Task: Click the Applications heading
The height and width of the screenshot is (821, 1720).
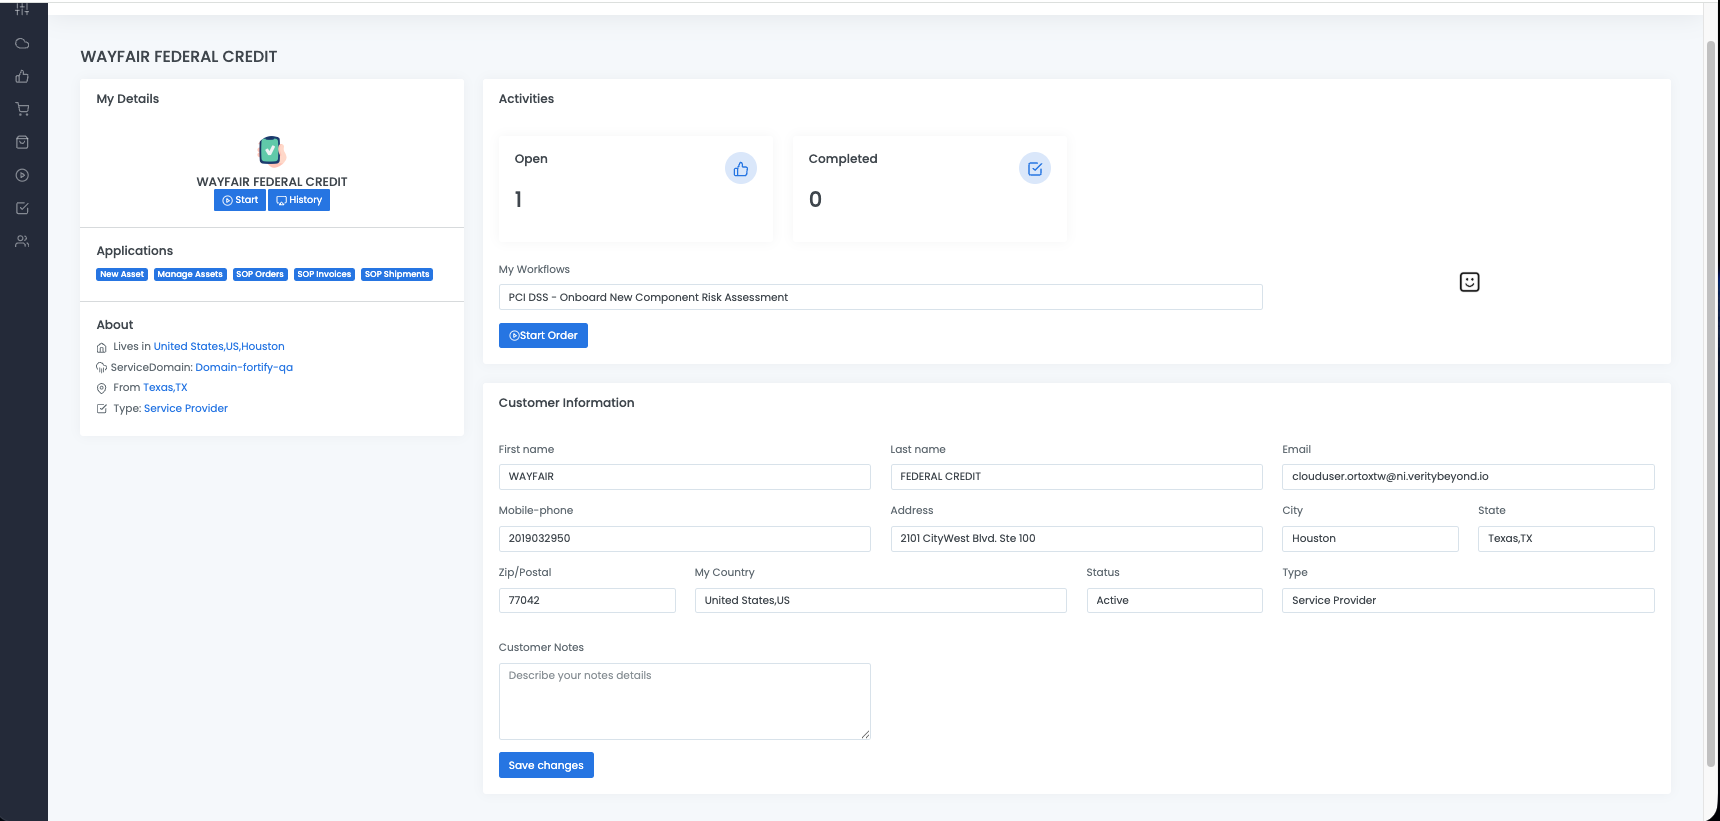Action: [x=135, y=251]
